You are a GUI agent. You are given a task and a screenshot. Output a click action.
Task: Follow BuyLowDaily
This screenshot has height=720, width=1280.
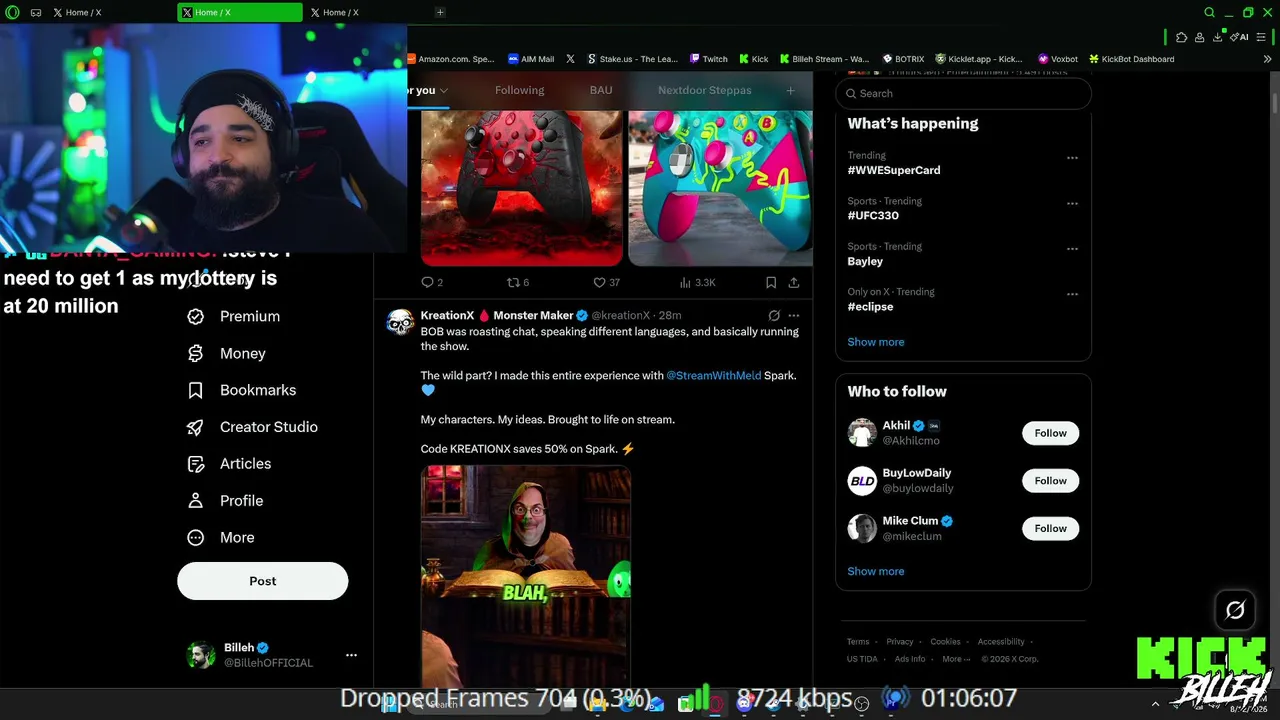(1050, 481)
